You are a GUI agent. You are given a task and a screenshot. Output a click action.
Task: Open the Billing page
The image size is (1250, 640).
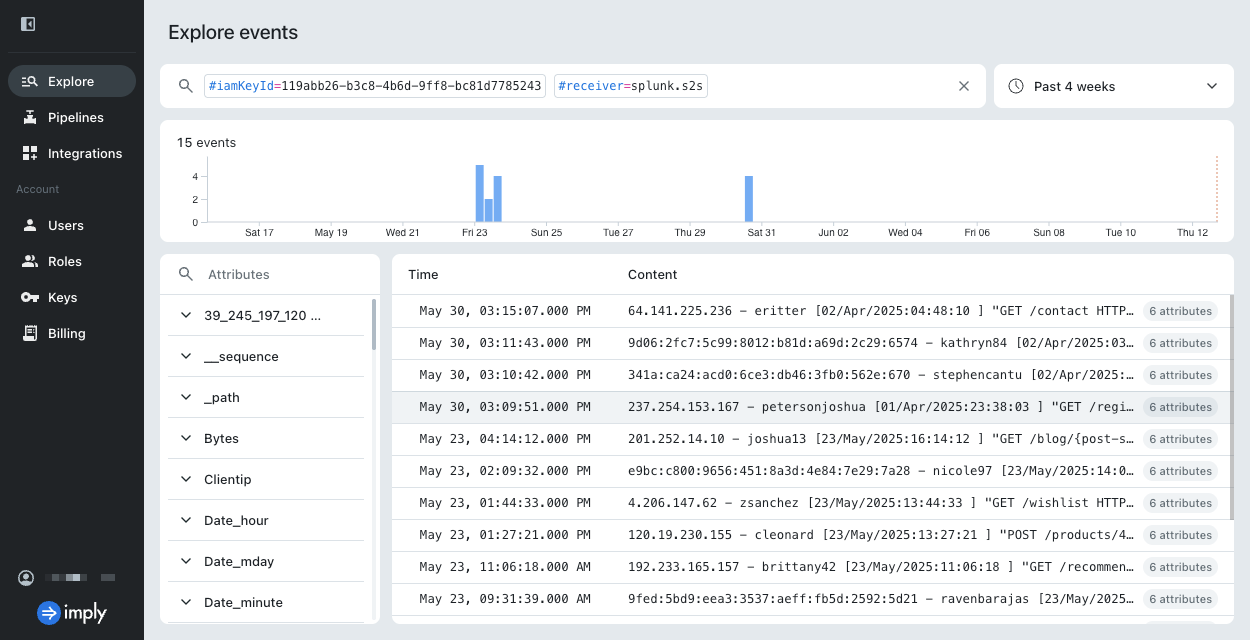[72, 333]
